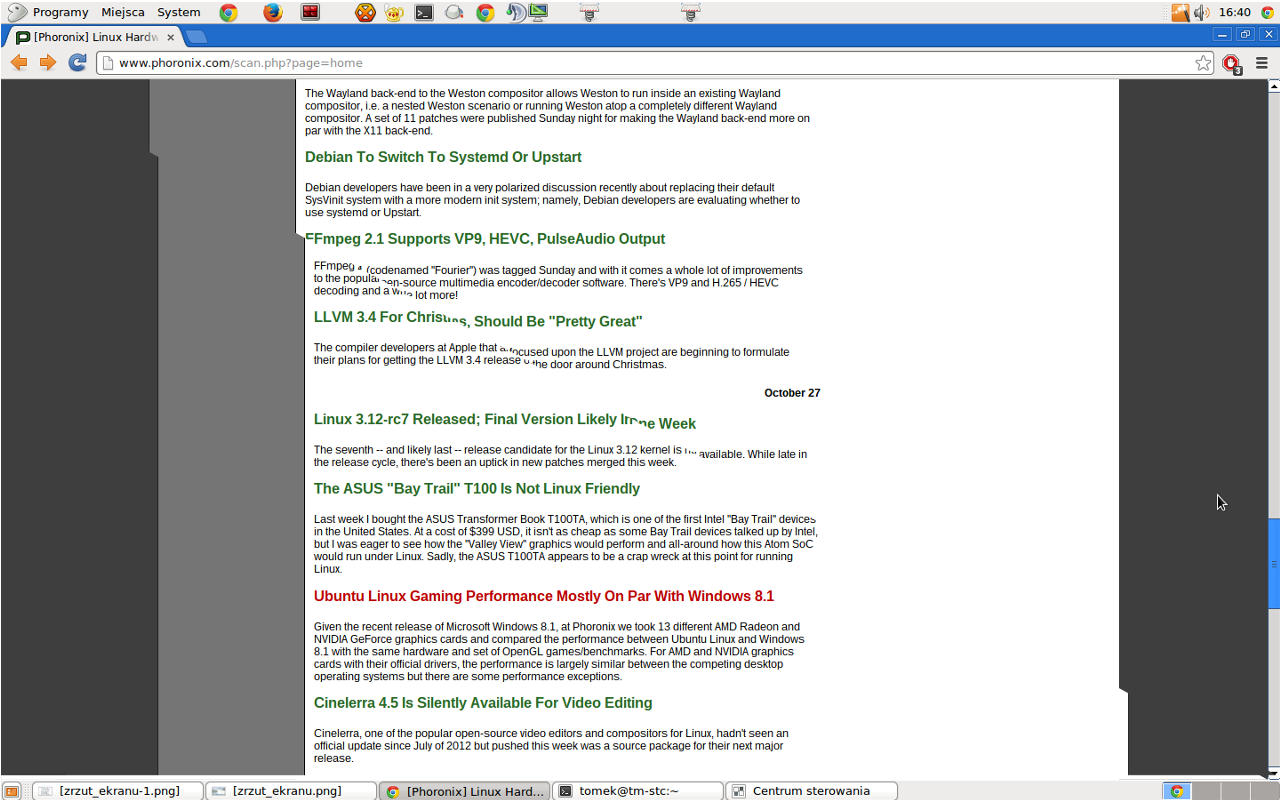1280x800 pixels.
Task: Open the Ubuntu Linux Gaming Performance article link
Action: point(543,596)
